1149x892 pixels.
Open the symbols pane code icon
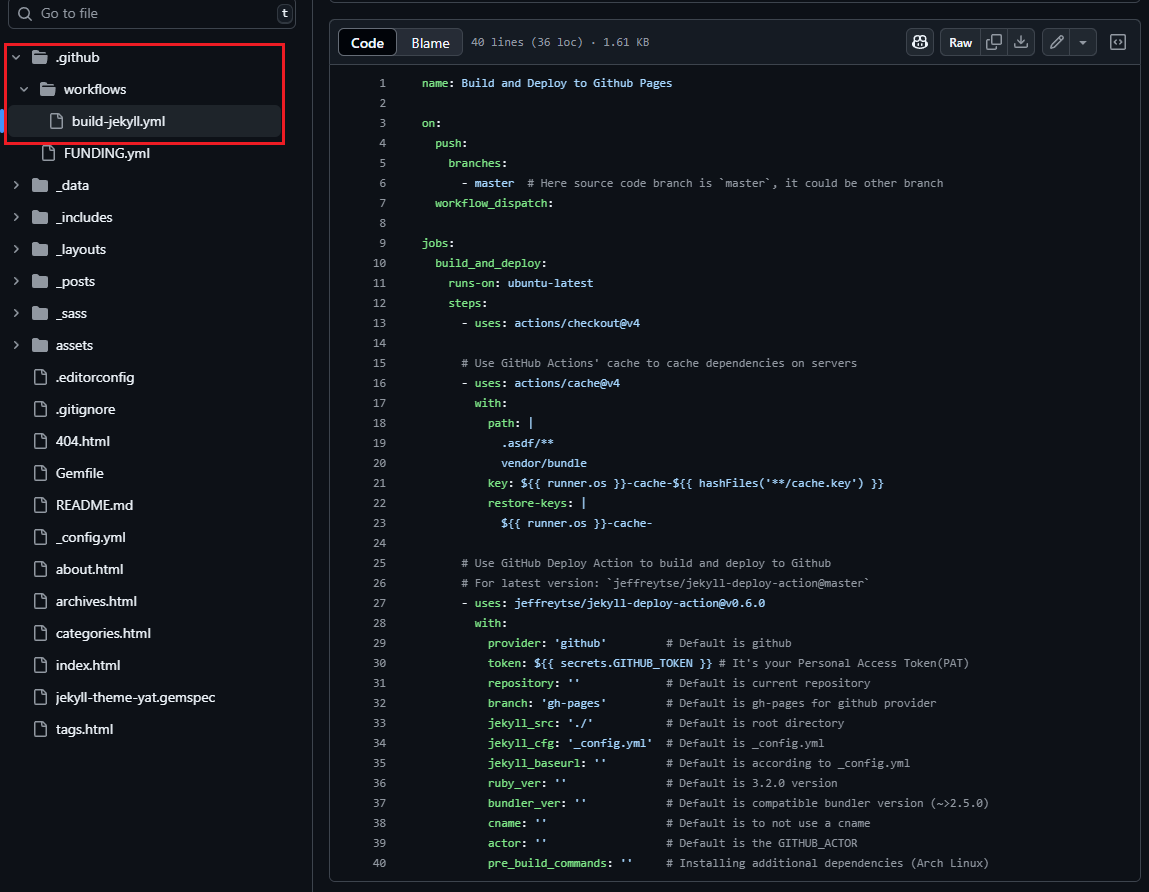pyautogui.click(x=1117, y=42)
